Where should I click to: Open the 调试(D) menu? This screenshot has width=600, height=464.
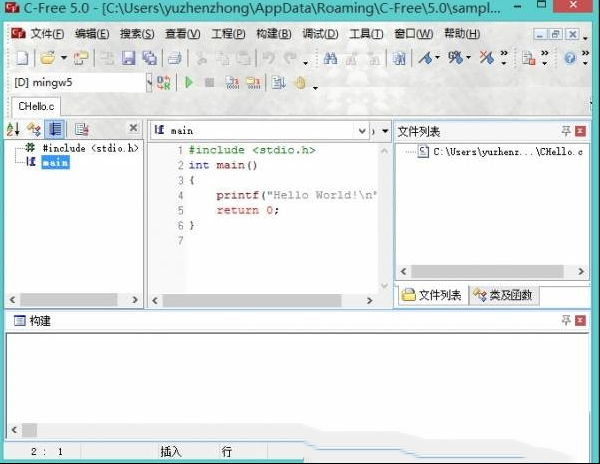(x=320, y=34)
